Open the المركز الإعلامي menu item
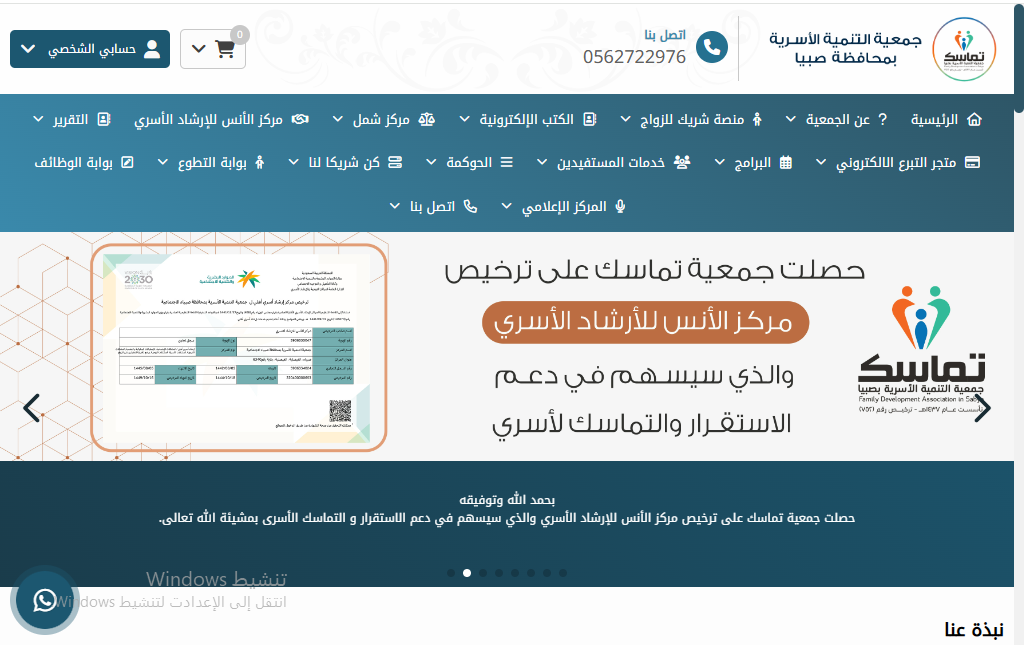Screen dimensions: 1024x645 tap(564, 206)
